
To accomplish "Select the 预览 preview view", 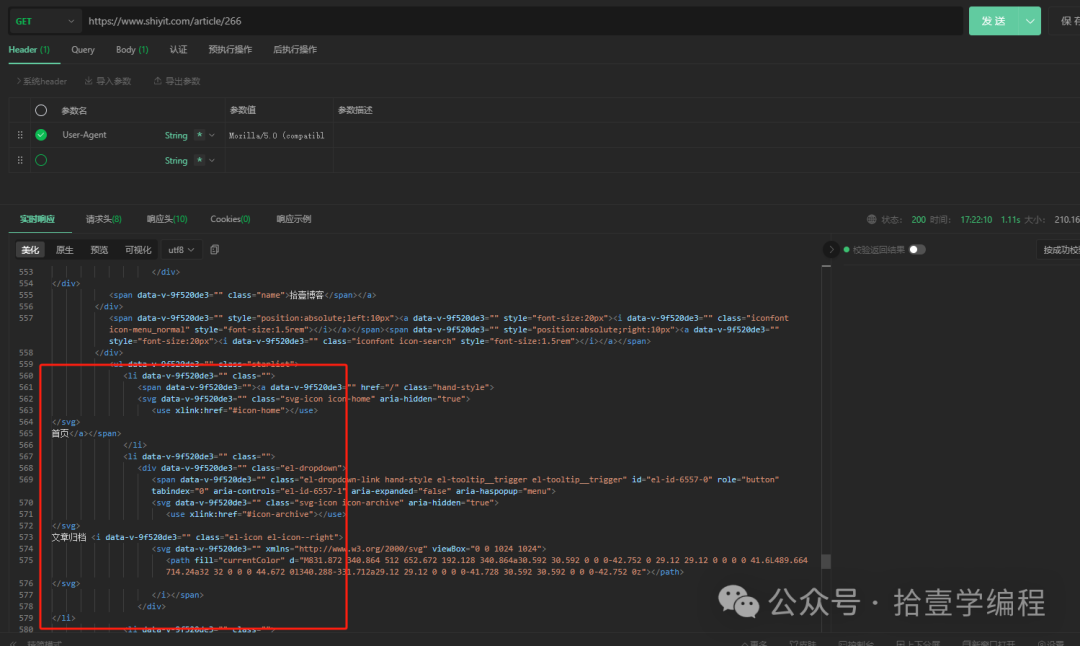I will click(99, 250).
